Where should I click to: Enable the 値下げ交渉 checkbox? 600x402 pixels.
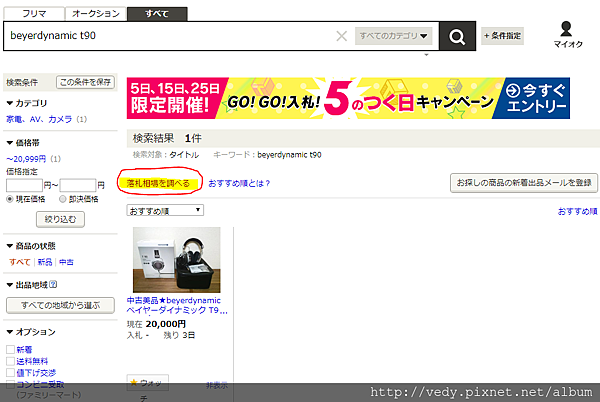click(10, 373)
